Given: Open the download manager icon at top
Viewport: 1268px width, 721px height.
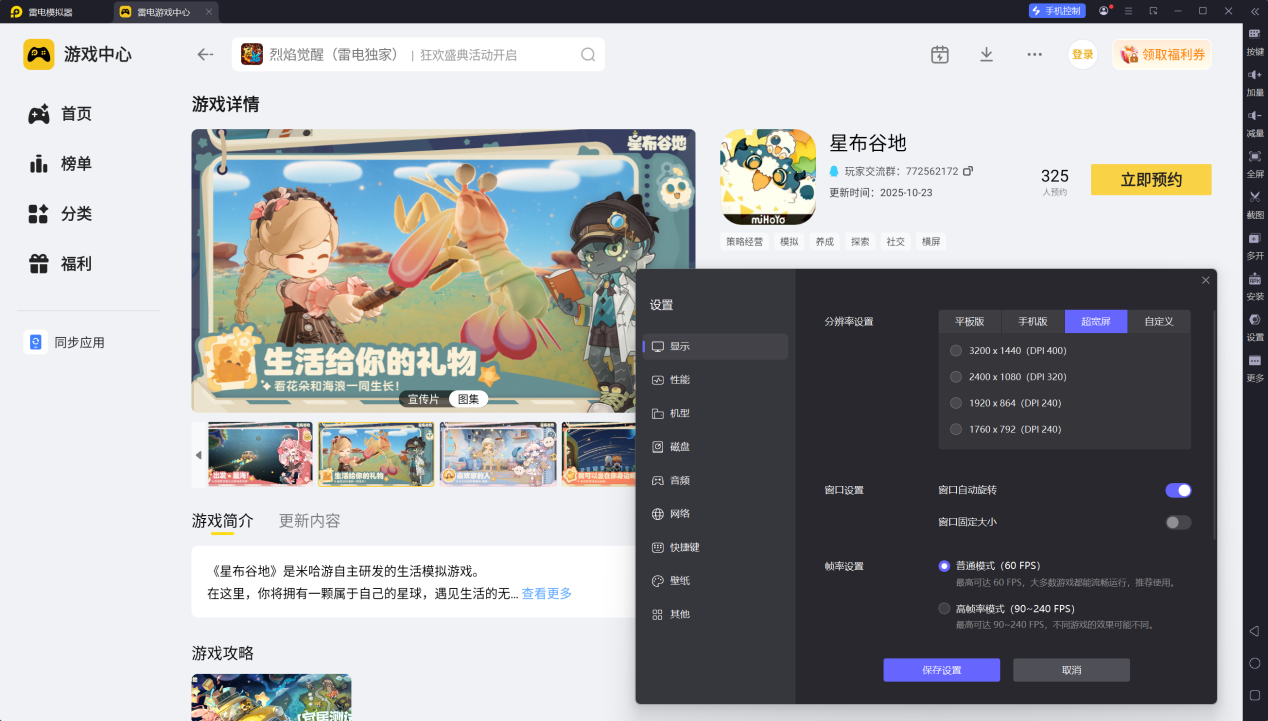Looking at the screenshot, I should [986, 55].
